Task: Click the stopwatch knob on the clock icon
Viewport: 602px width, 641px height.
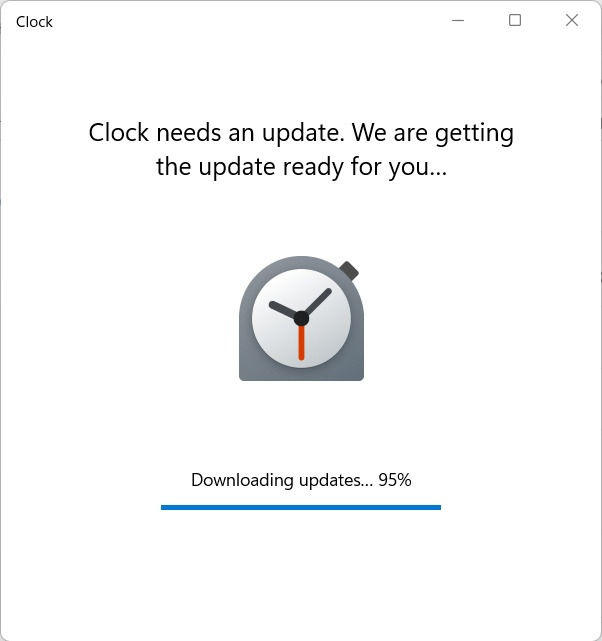Action: pos(349,271)
